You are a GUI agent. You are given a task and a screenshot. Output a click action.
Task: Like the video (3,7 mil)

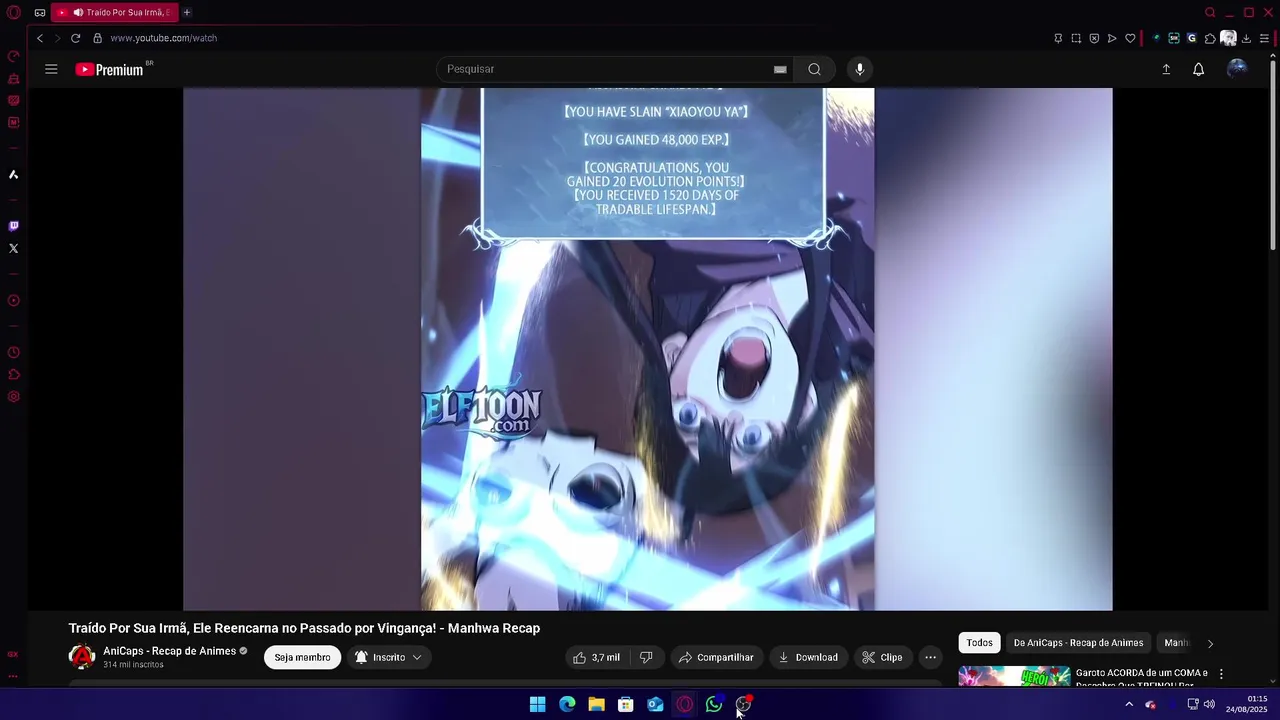tap(597, 657)
